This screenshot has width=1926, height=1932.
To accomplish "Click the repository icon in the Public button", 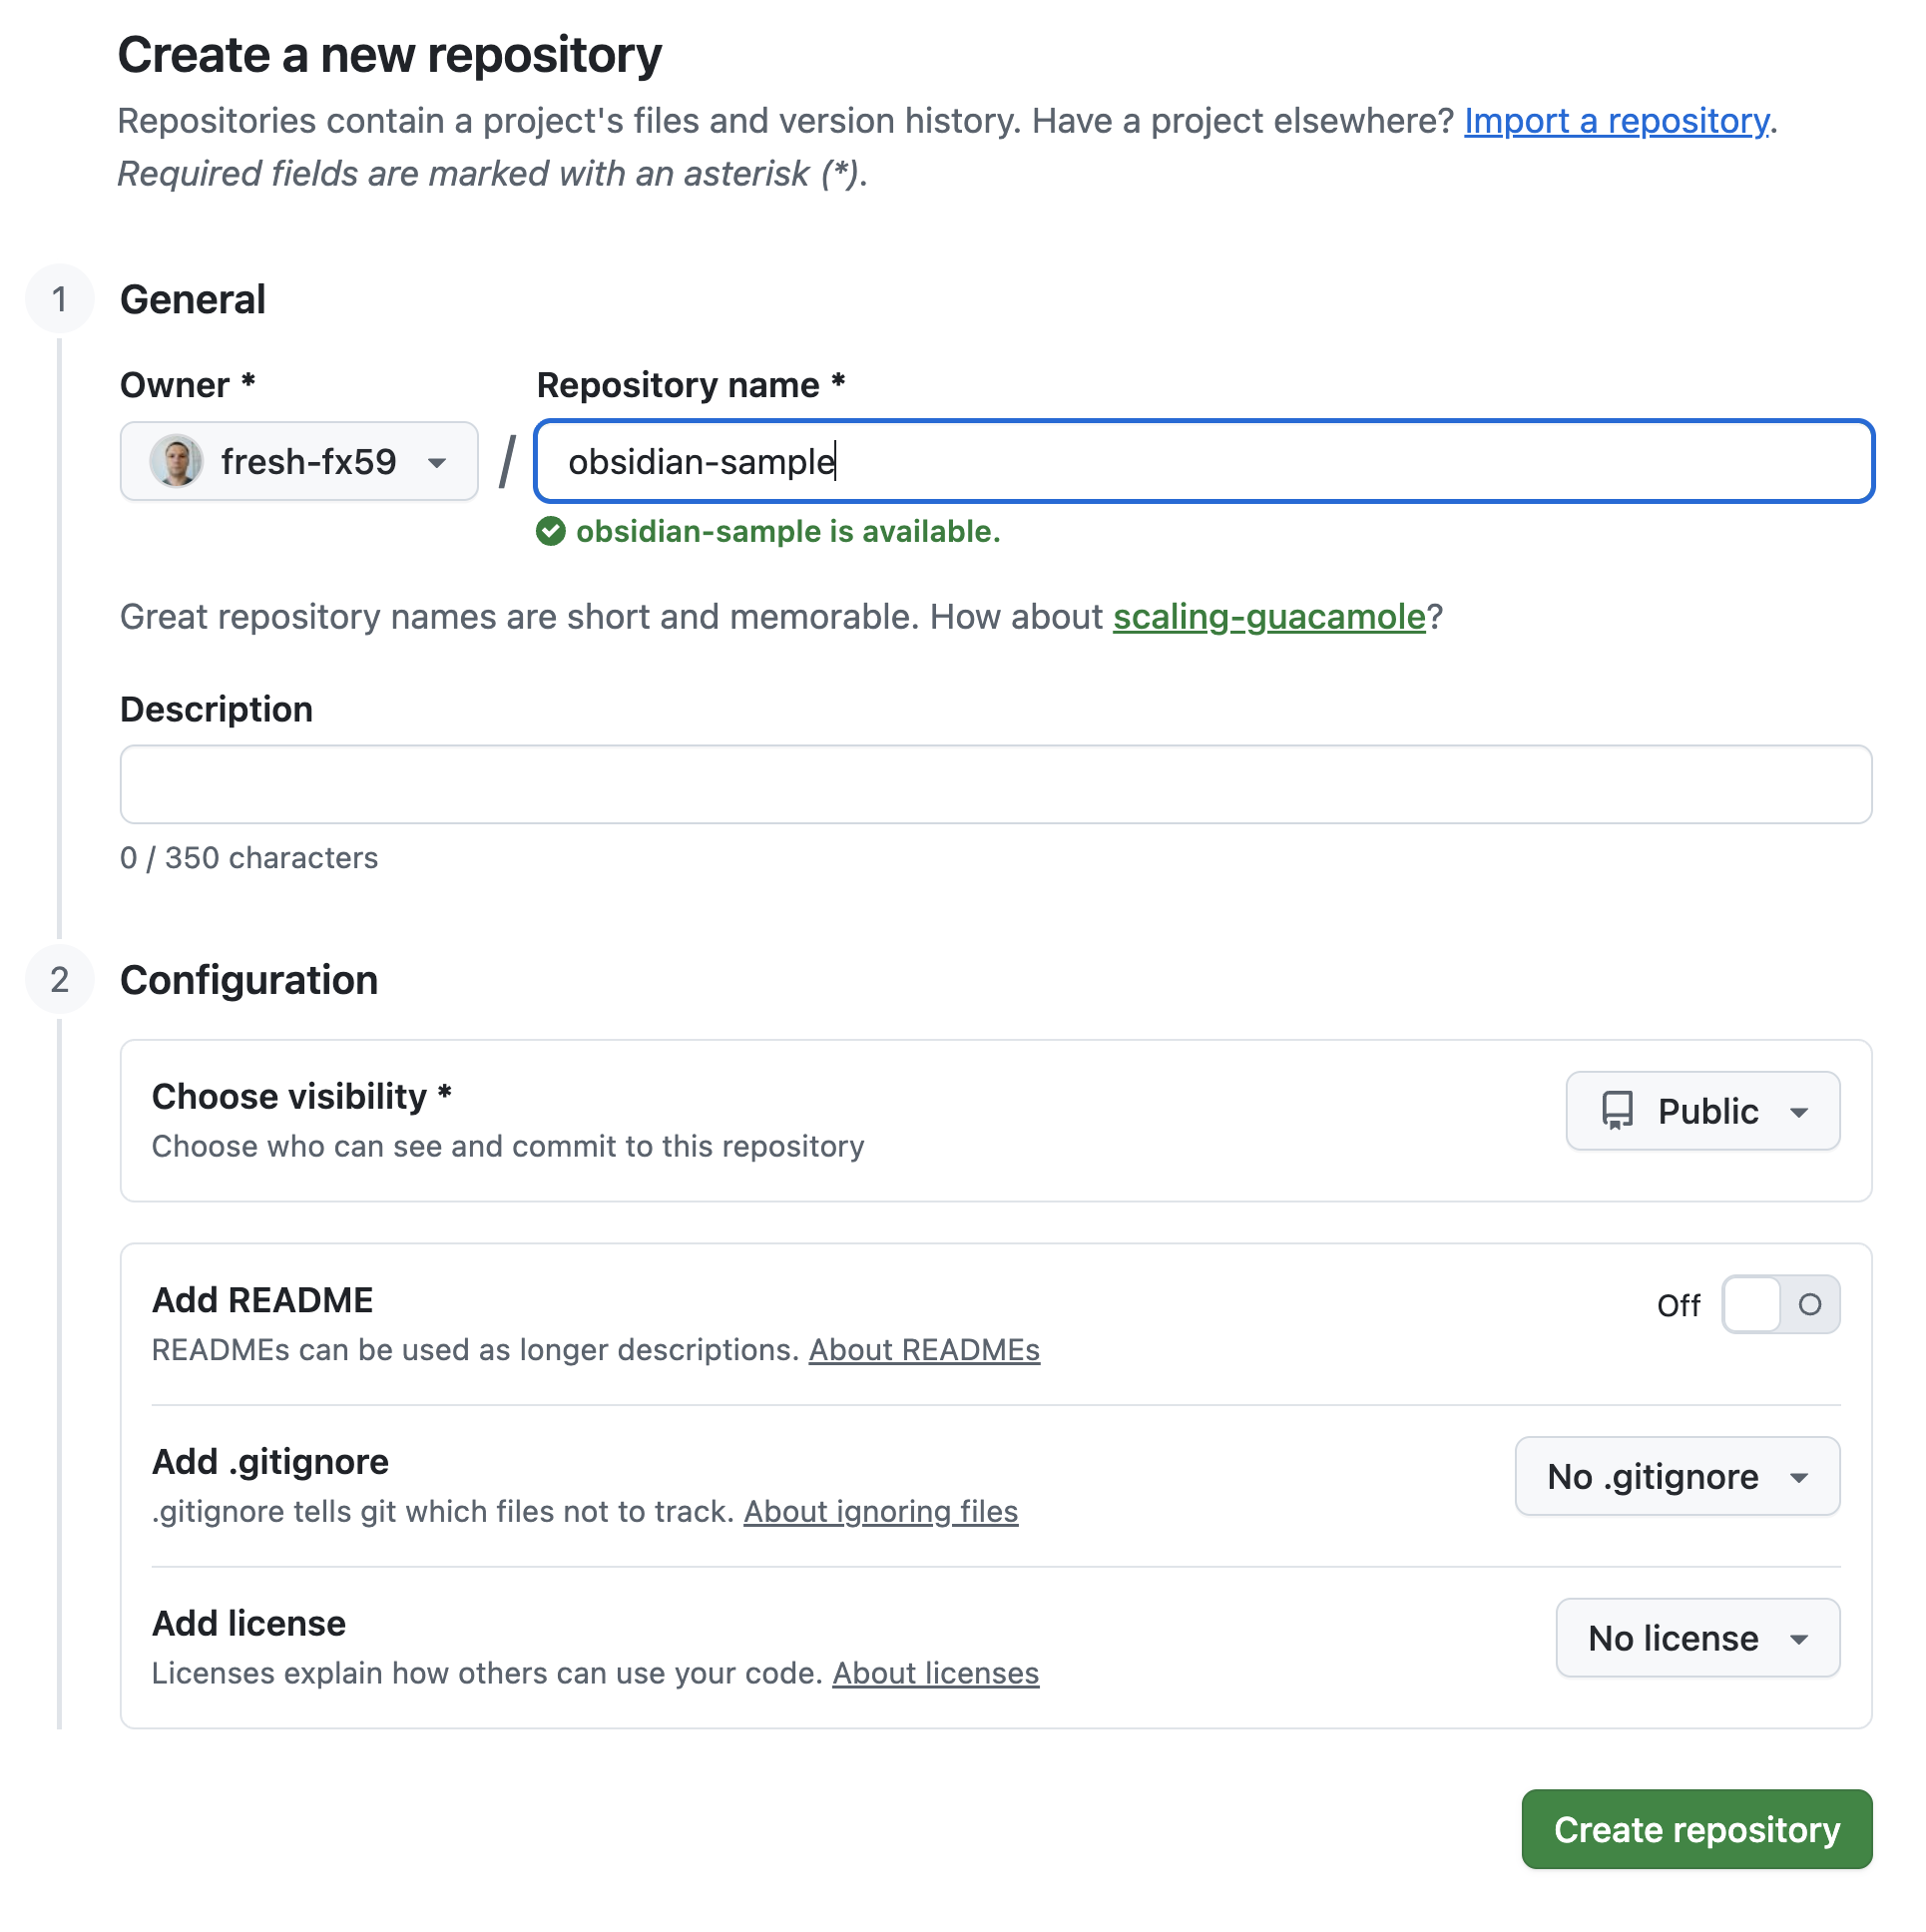I will point(1616,1111).
